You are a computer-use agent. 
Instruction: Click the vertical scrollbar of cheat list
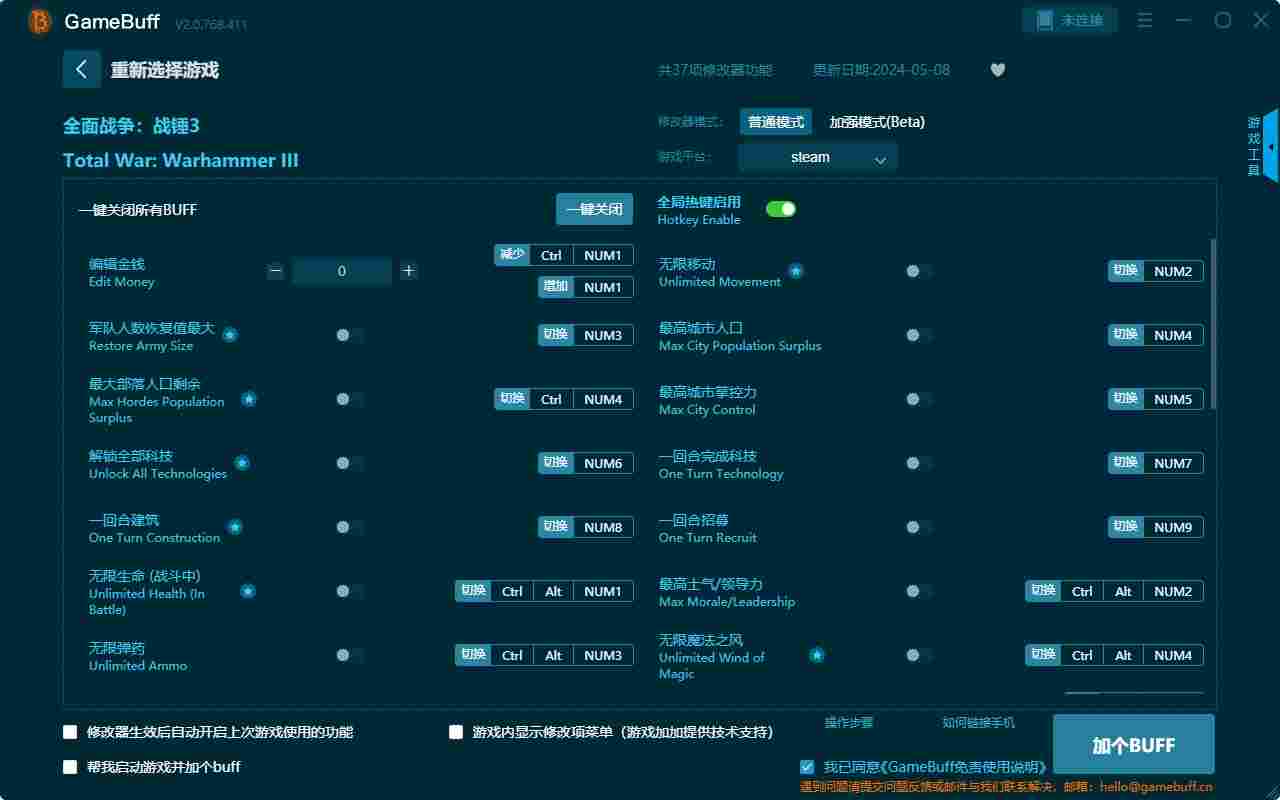pos(1214,323)
